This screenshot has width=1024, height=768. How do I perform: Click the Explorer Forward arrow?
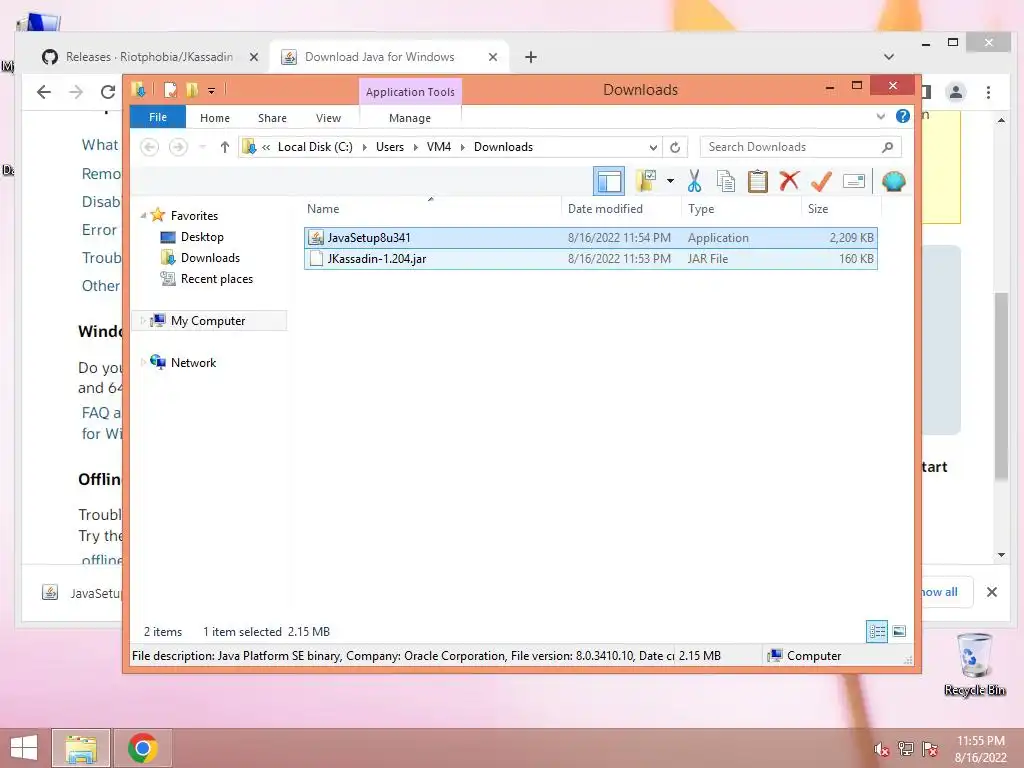[178, 147]
